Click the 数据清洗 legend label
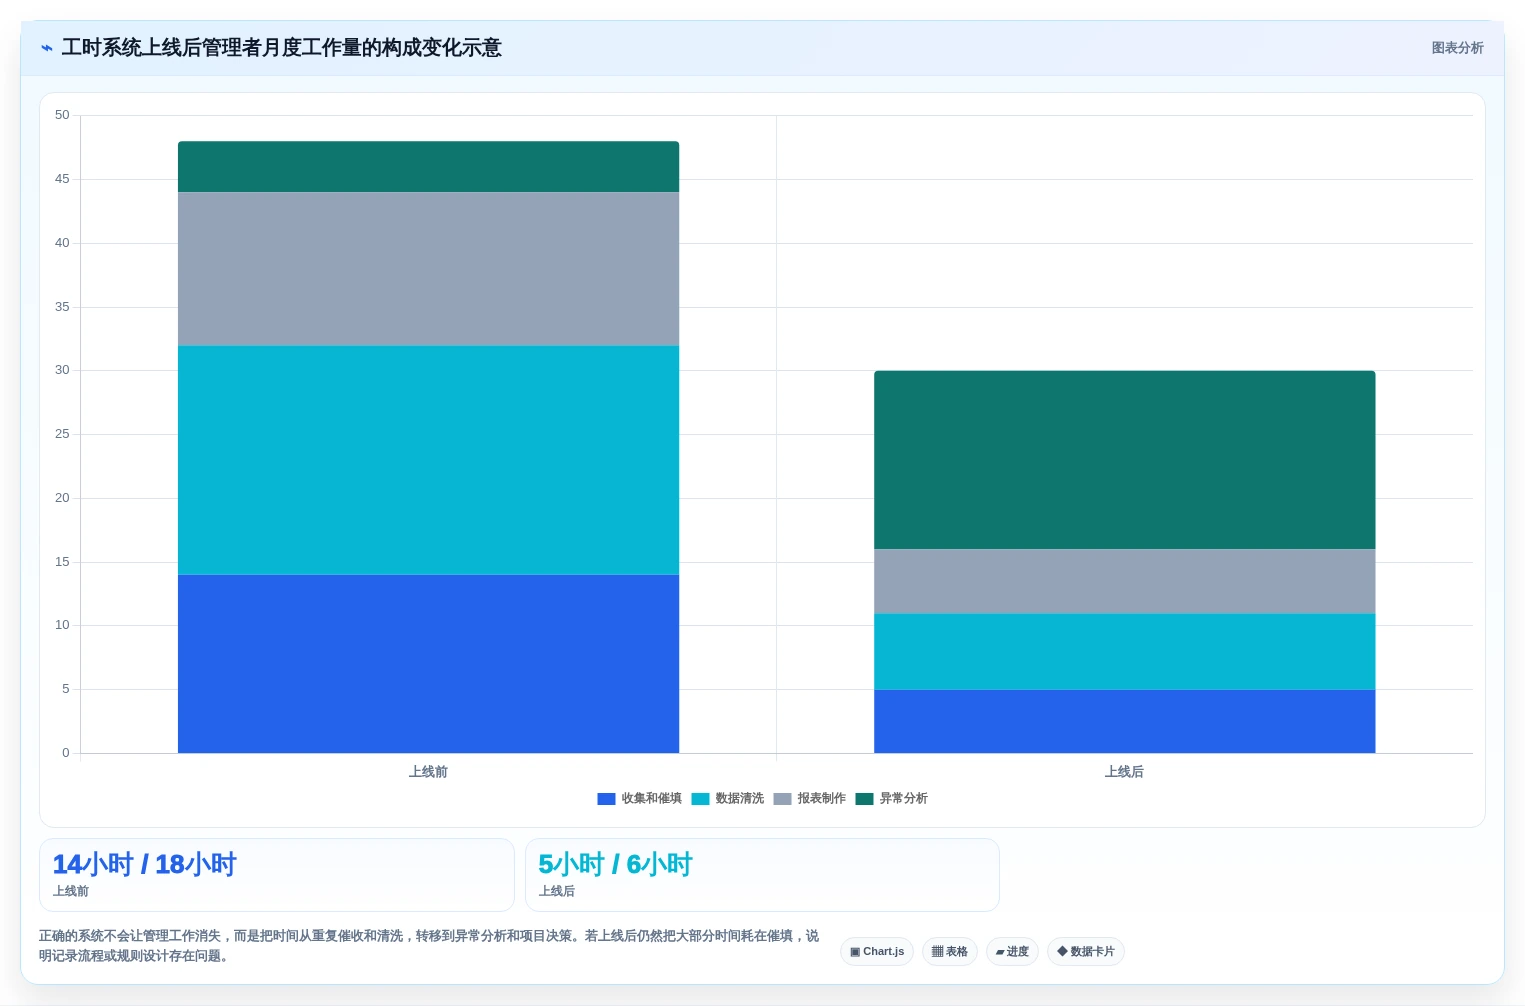Screen dimensions: 1525x1006 pyautogui.click(x=739, y=799)
